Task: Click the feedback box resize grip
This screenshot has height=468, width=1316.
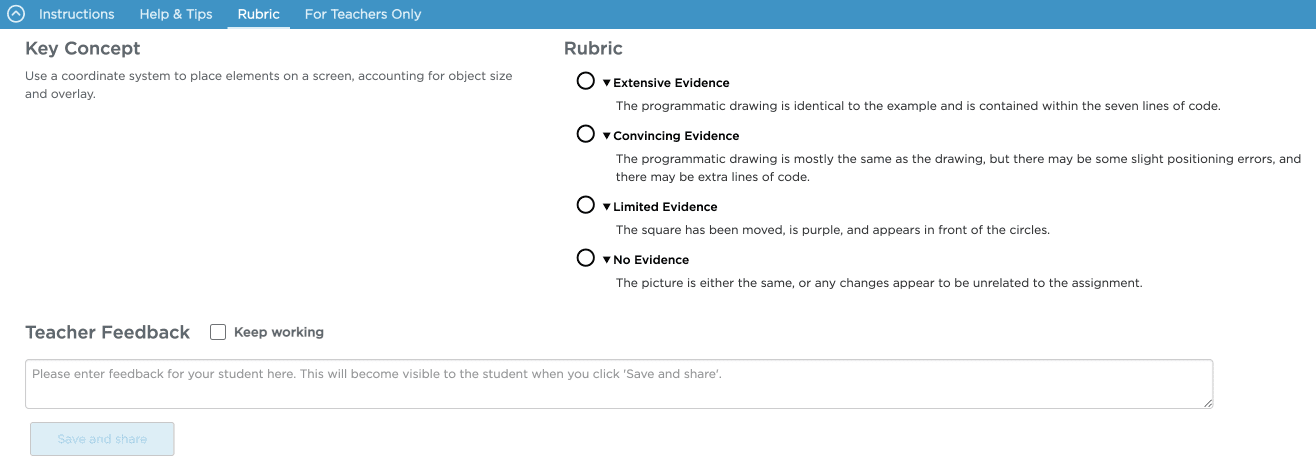Action: coord(1207,402)
